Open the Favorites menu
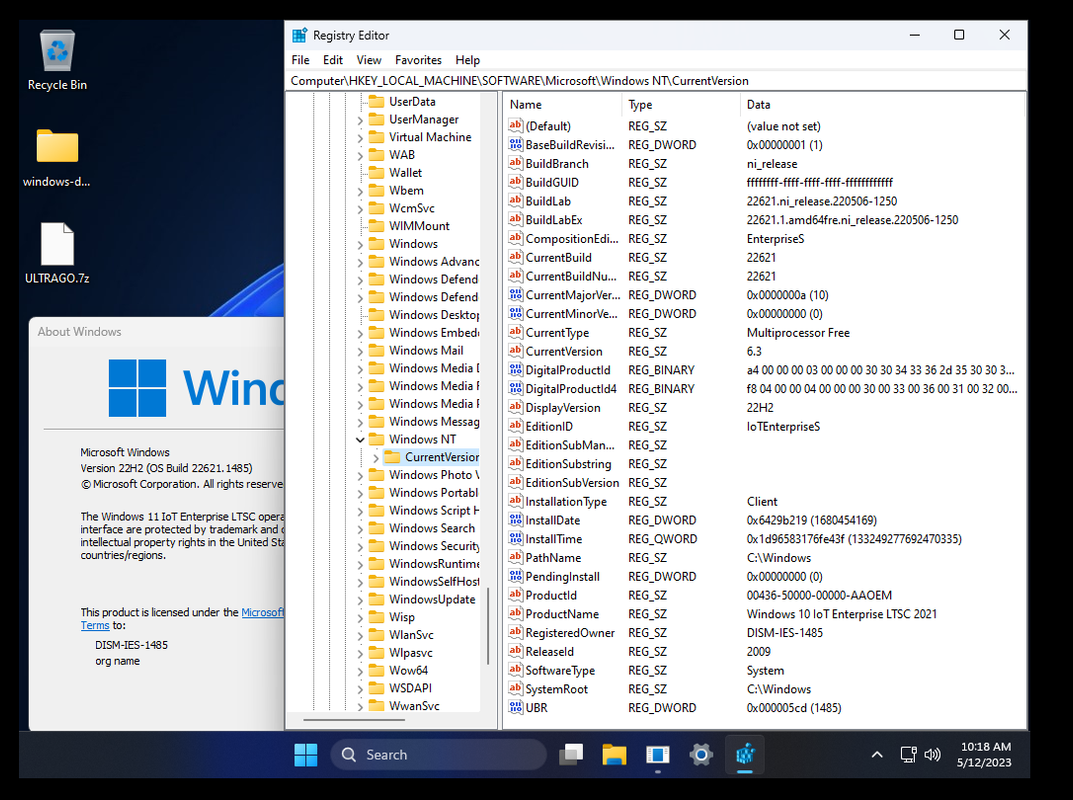 418,60
